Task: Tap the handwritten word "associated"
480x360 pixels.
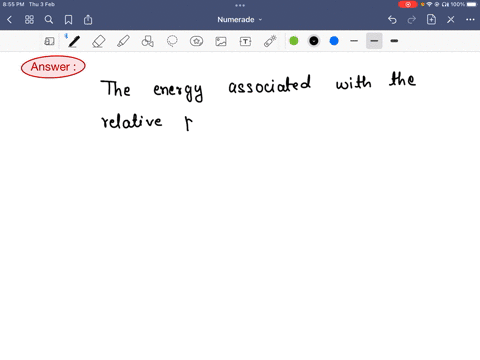Action: (269, 85)
